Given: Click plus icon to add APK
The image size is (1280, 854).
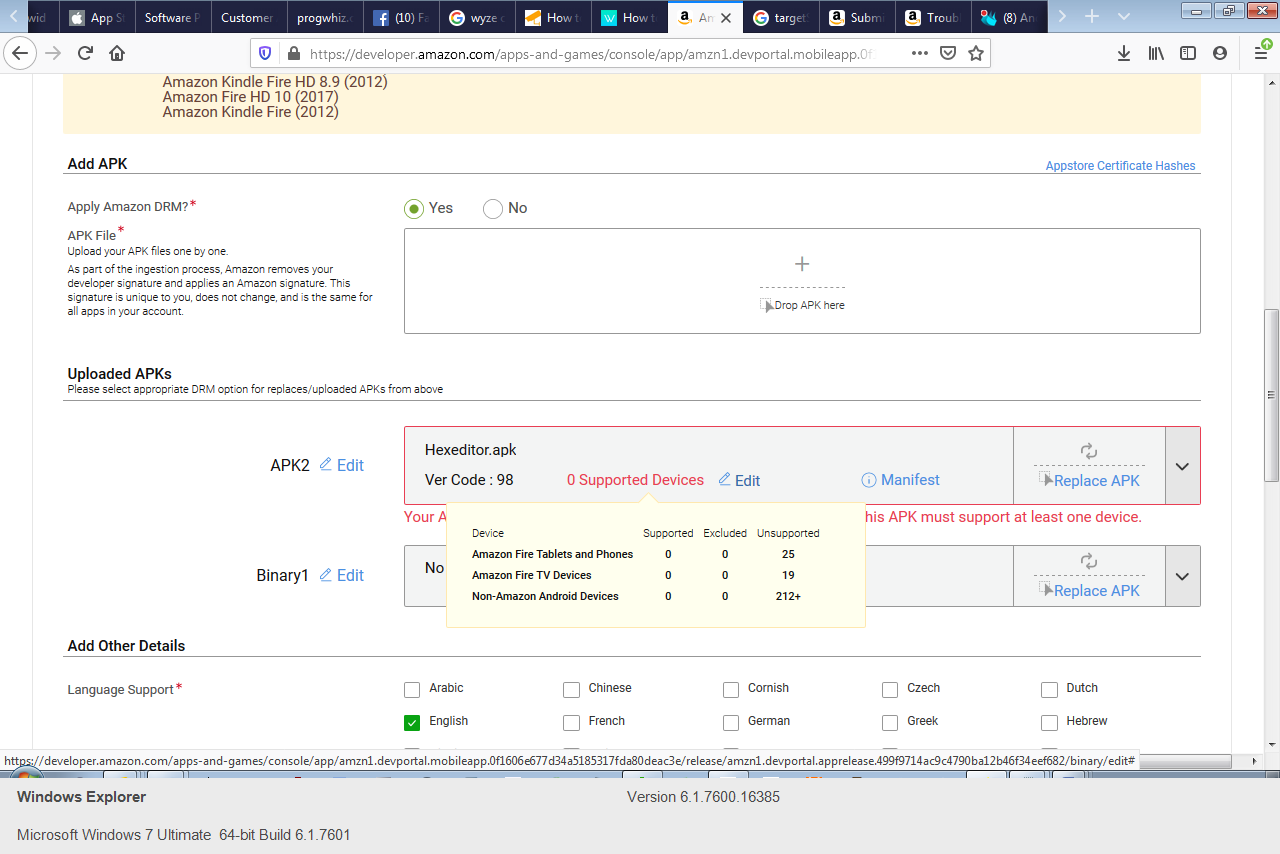Looking at the screenshot, I should [x=801, y=264].
